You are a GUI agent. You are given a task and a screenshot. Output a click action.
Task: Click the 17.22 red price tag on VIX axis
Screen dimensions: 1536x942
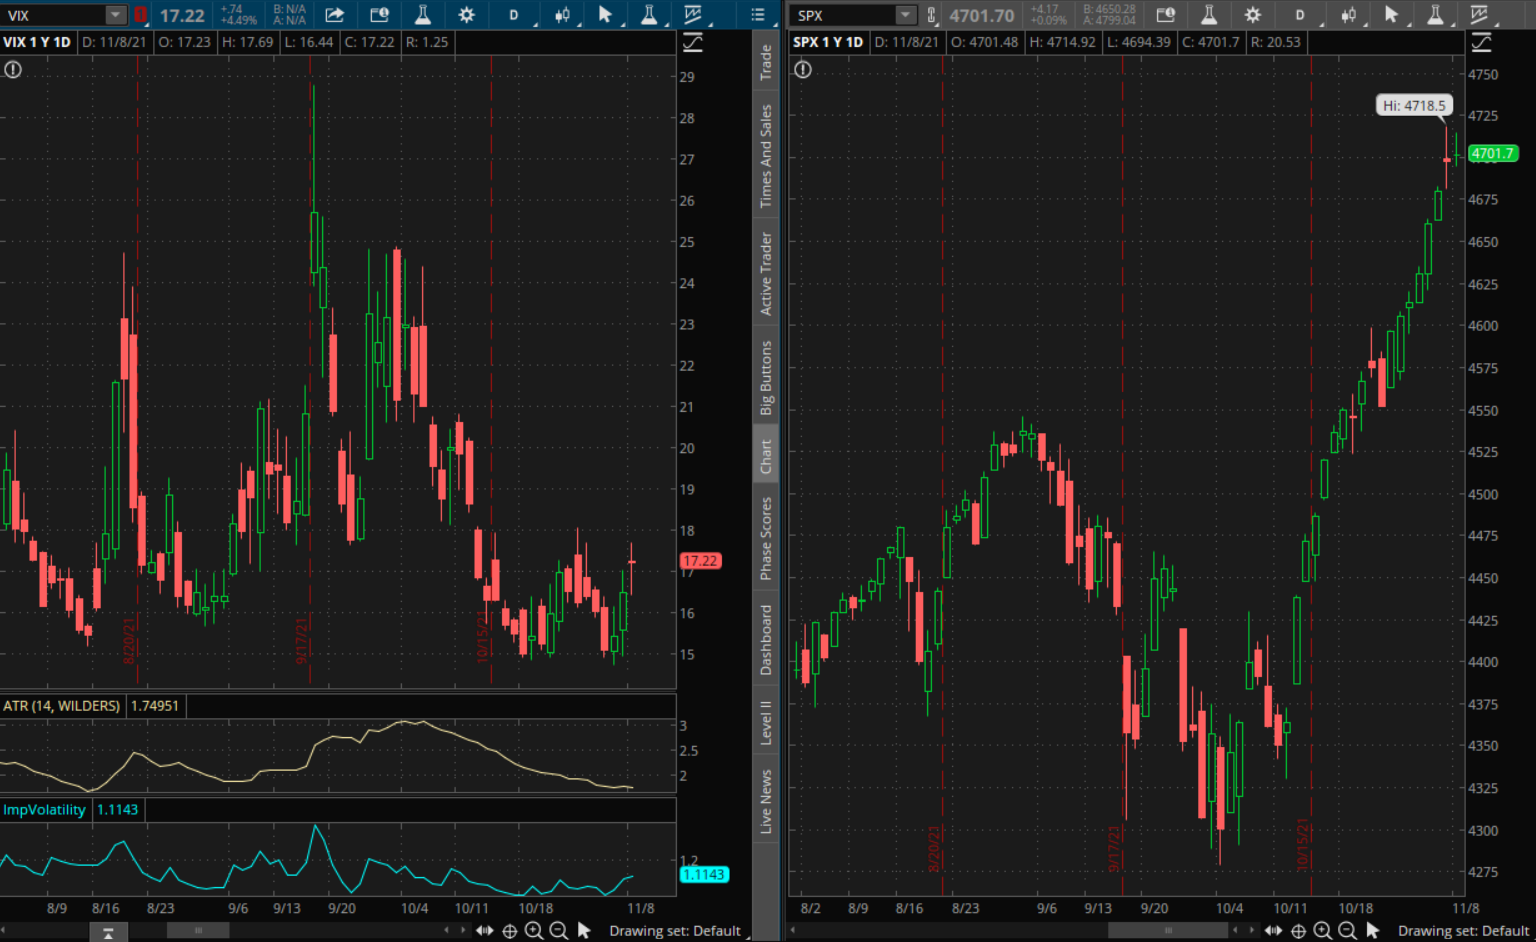coord(700,561)
